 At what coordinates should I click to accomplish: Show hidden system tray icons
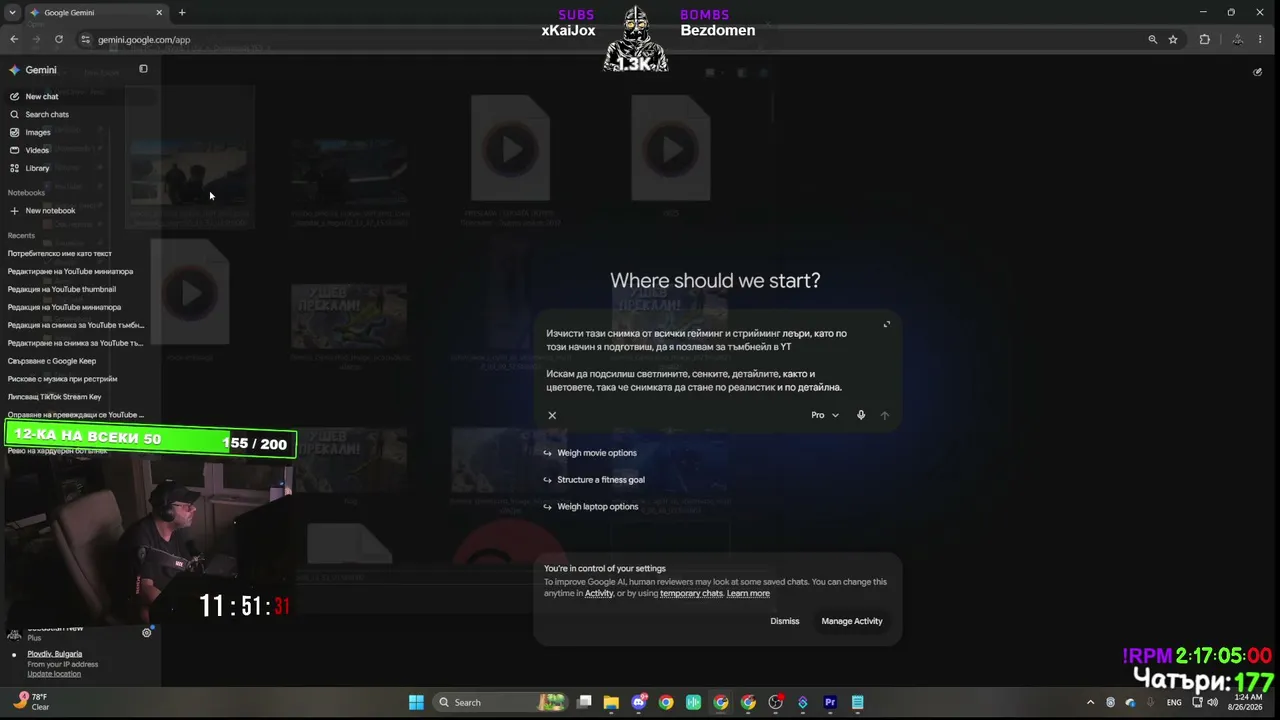(1091, 702)
